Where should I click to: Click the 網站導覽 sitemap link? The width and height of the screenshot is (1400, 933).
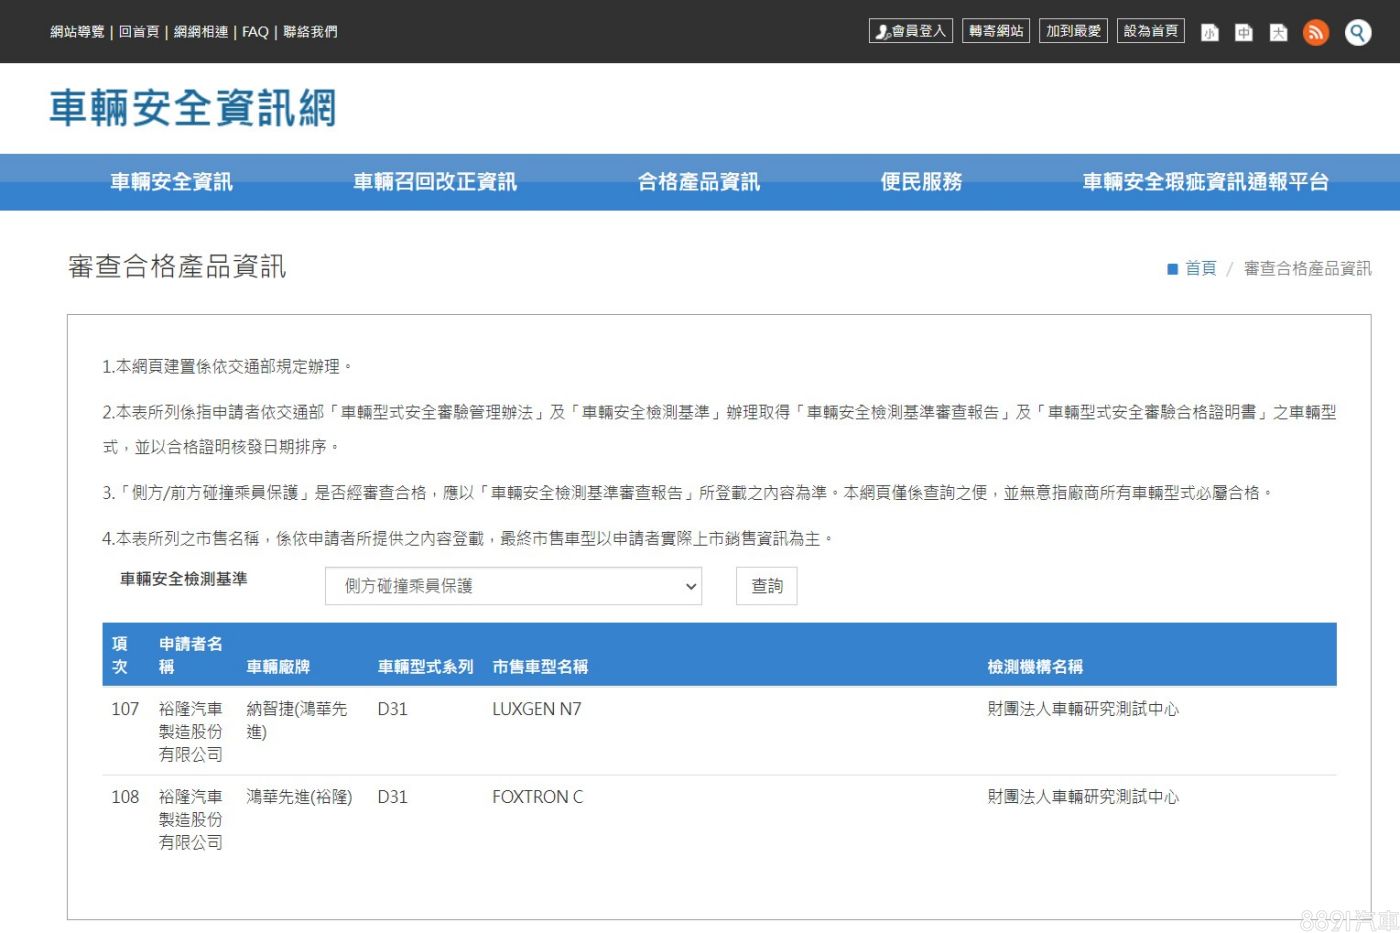point(77,32)
